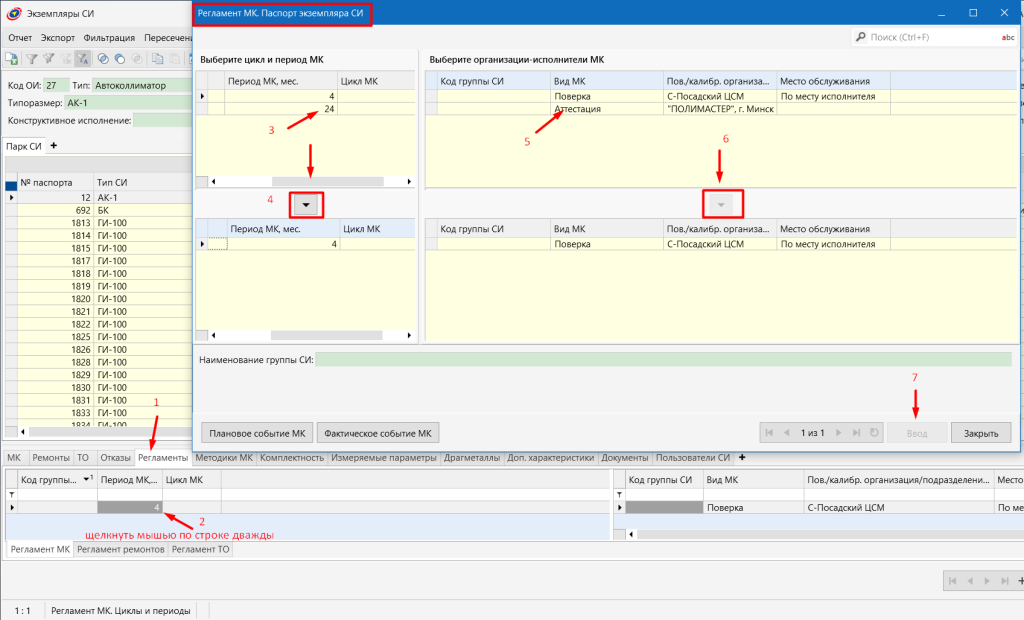Open the Документы tab

pos(624,457)
